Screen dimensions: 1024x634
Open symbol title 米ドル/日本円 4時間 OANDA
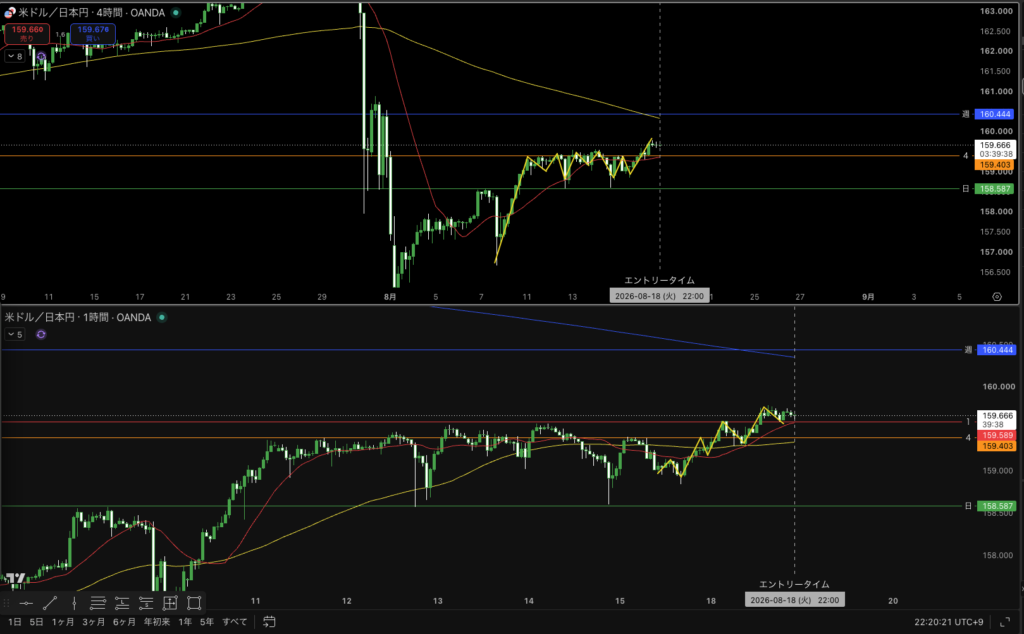(91, 12)
